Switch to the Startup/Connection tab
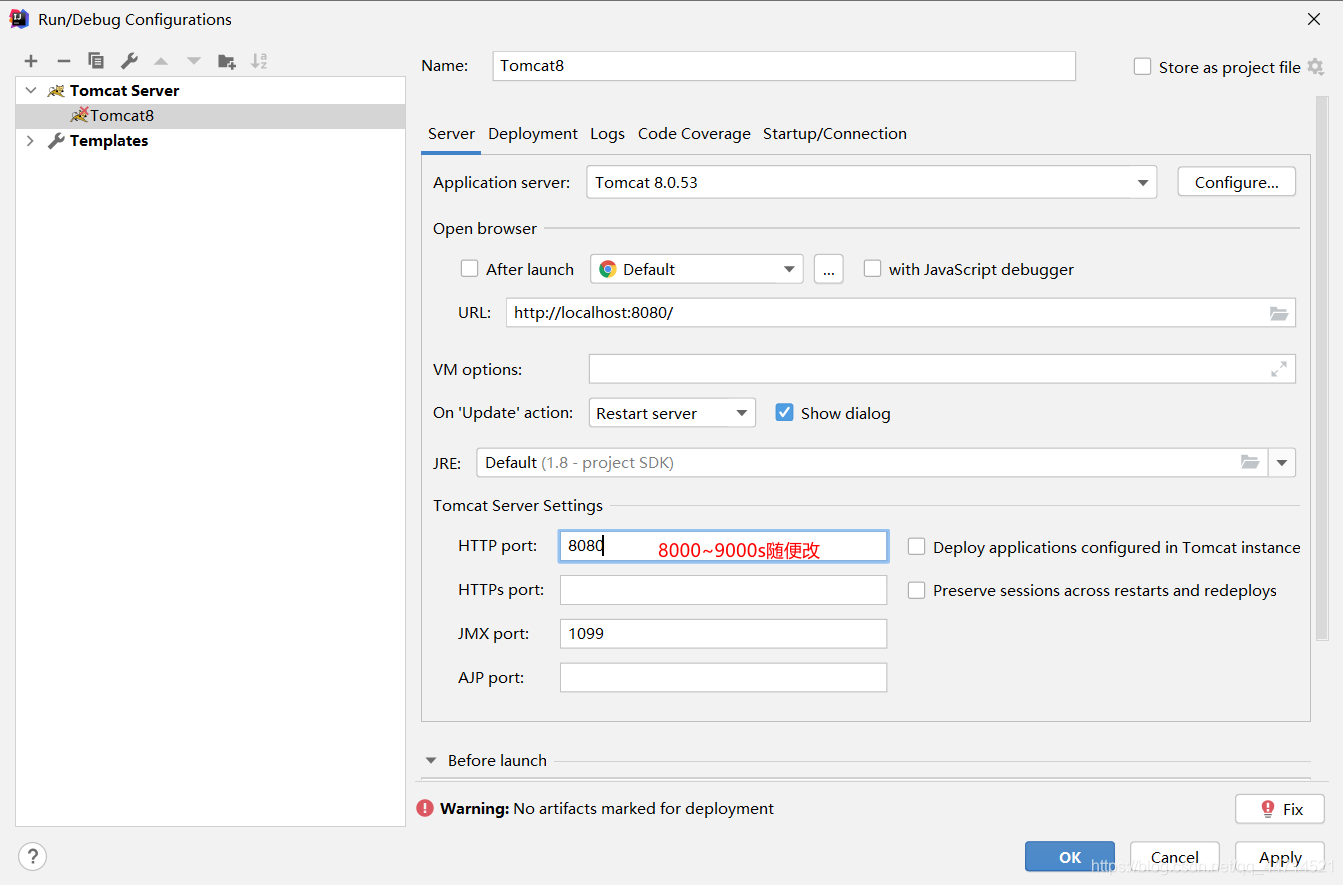 [835, 134]
